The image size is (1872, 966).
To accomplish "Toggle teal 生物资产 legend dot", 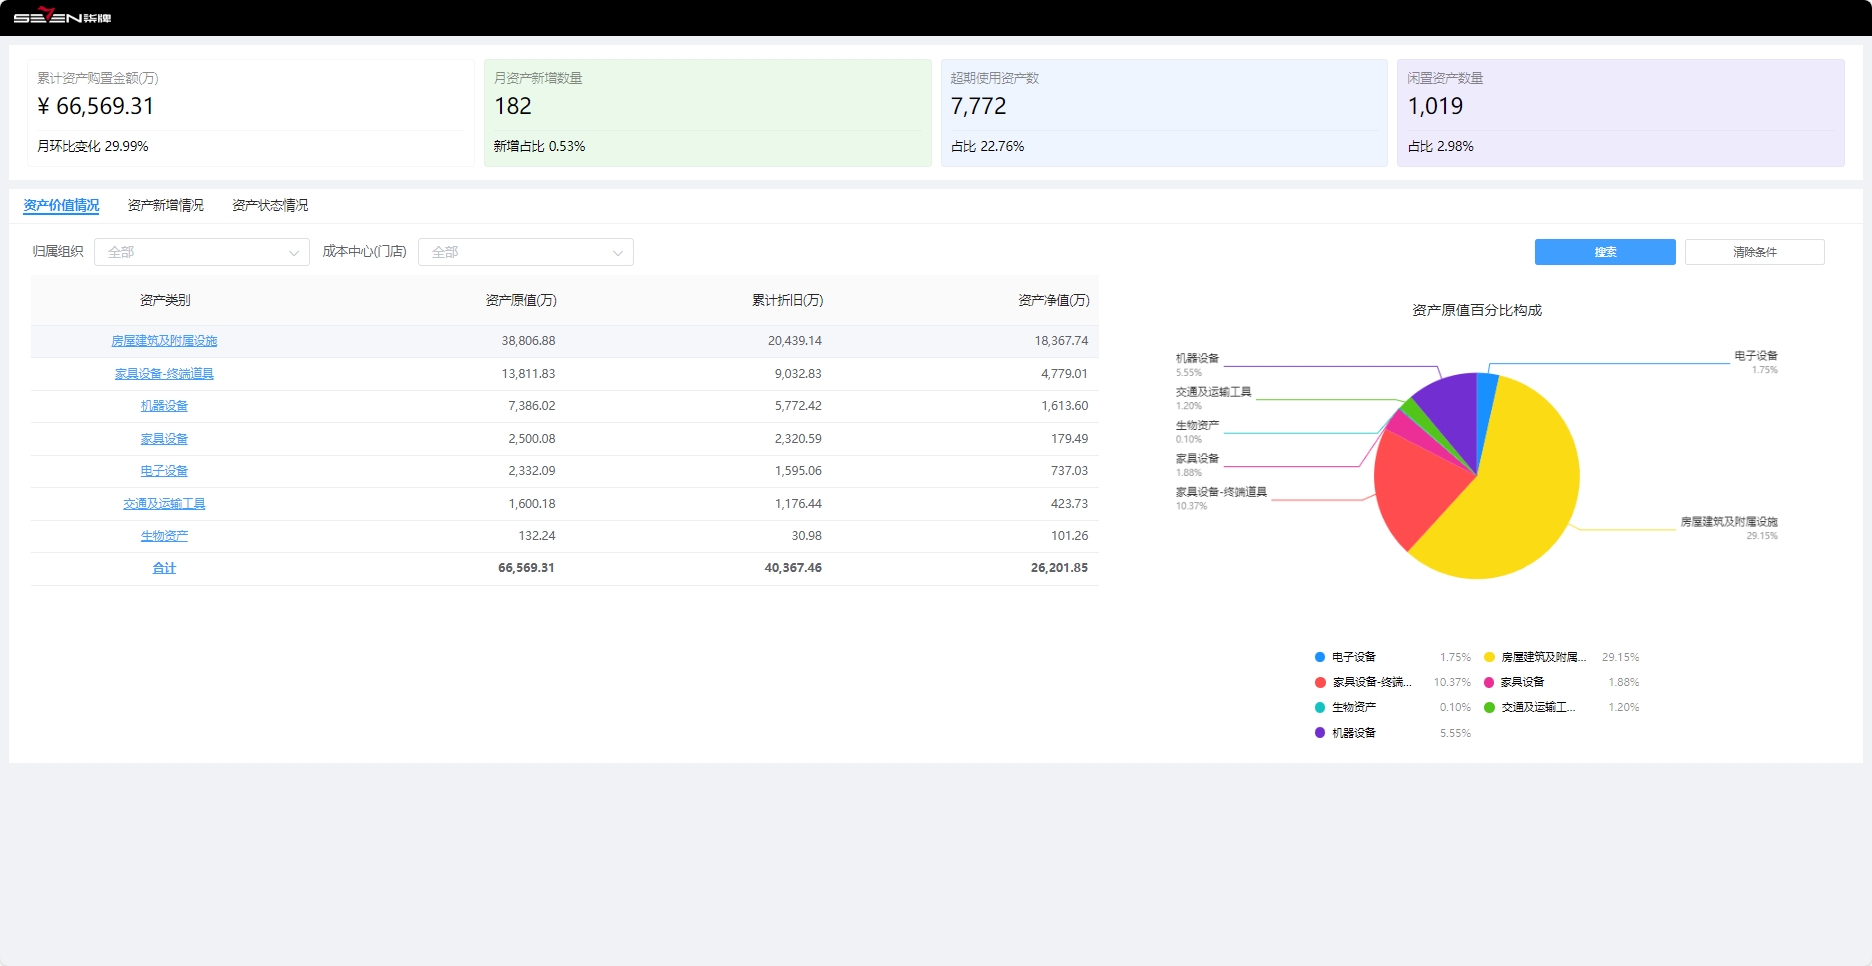I will tap(1320, 707).
